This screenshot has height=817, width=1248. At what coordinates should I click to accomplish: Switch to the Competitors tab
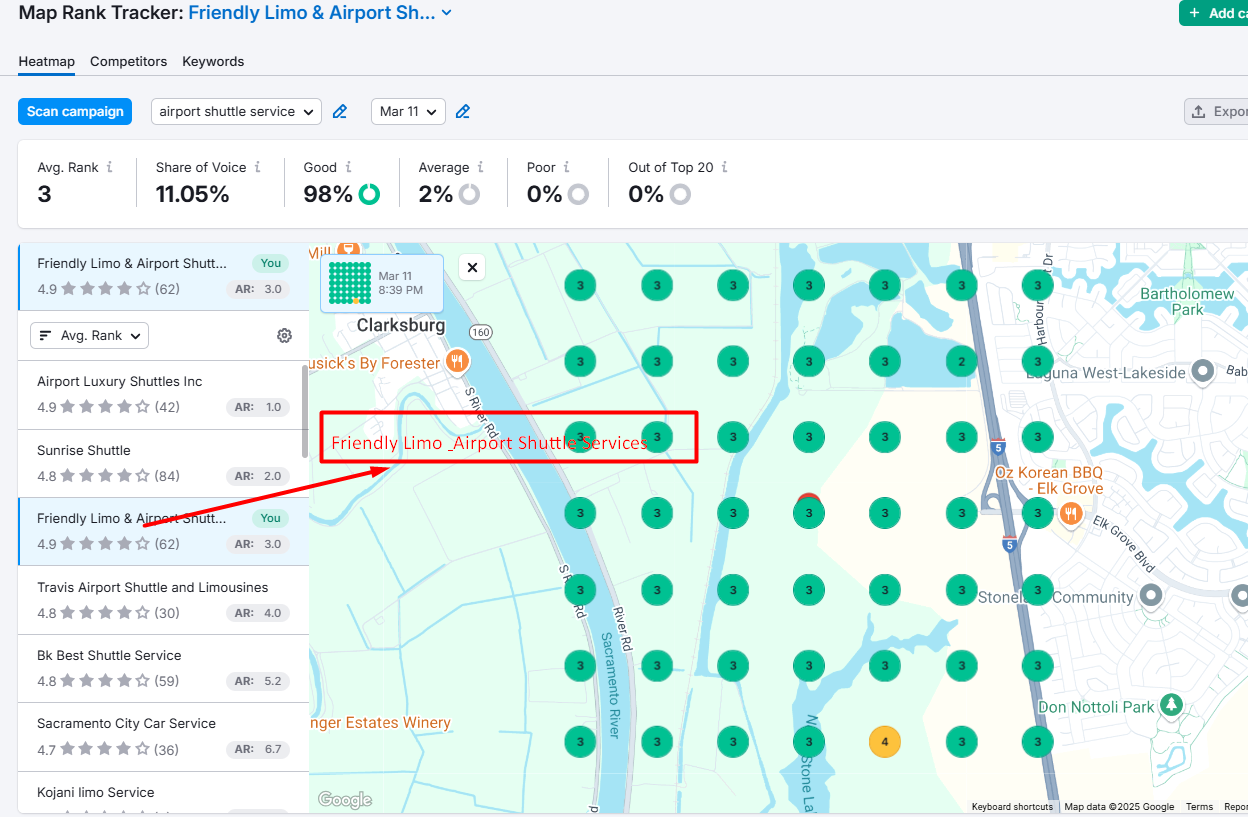pos(128,61)
